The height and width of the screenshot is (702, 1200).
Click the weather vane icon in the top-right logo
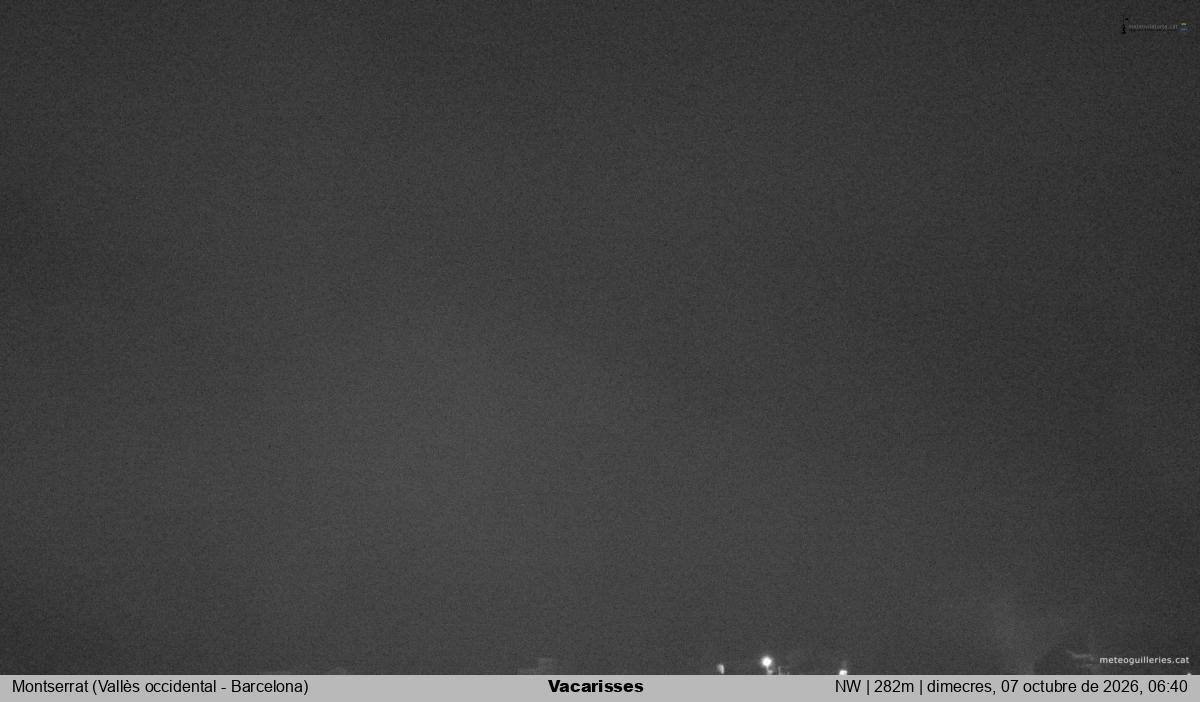(x=1124, y=25)
